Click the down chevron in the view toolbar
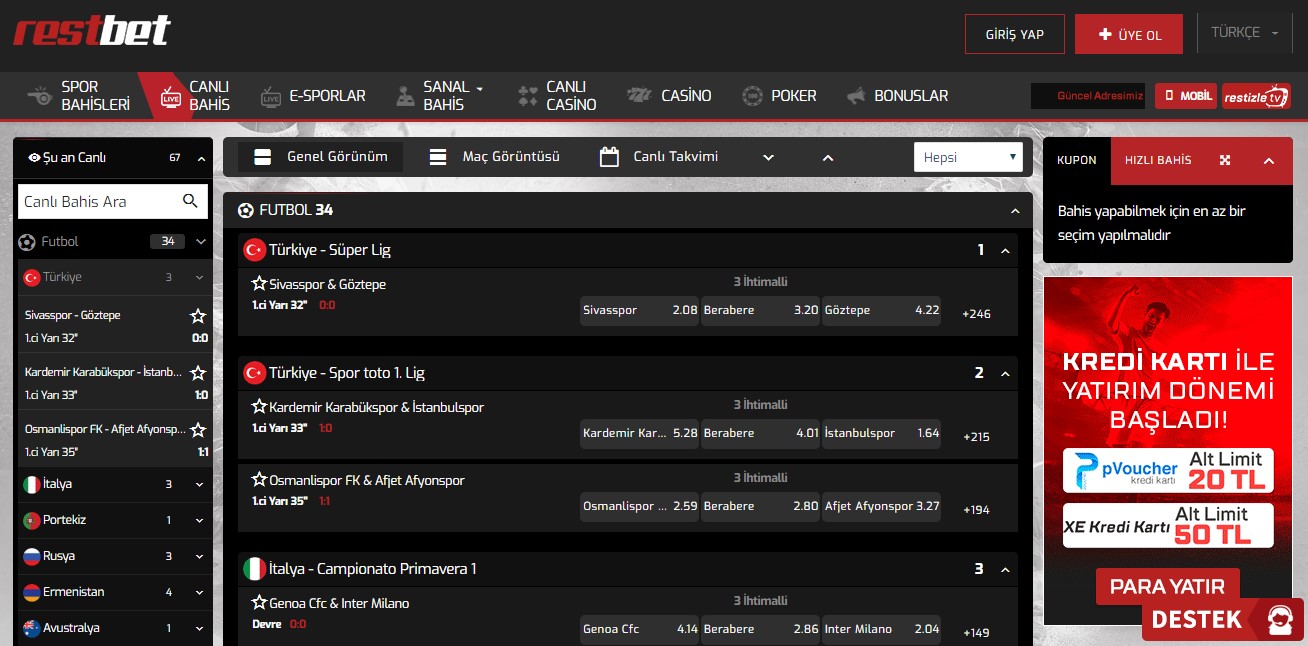Viewport: 1308px width, 646px height. click(768, 158)
